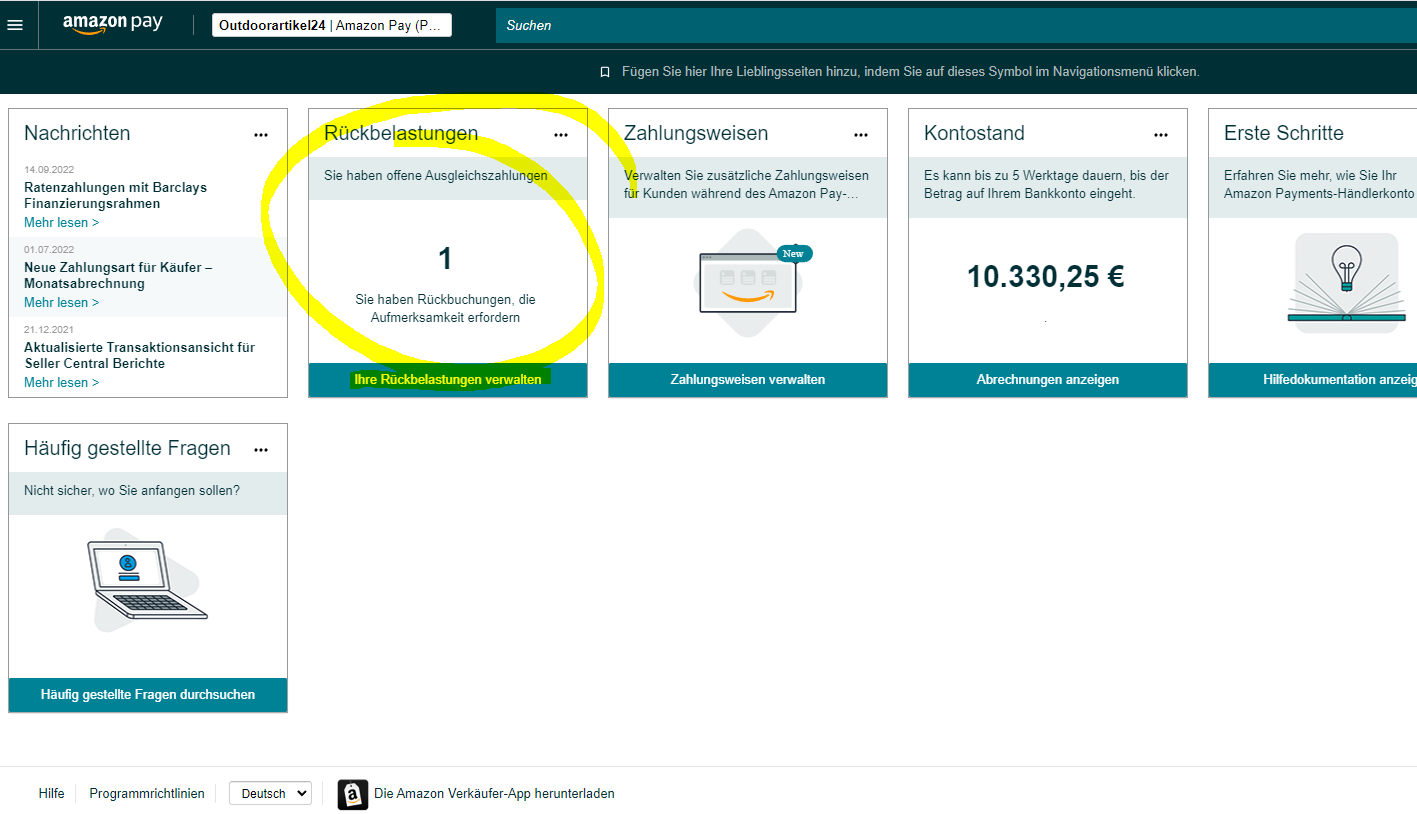Open Mehr lesen for Barclays Ratenzahlungen news
Screen dimensions: 1417x814
[x=62, y=222]
